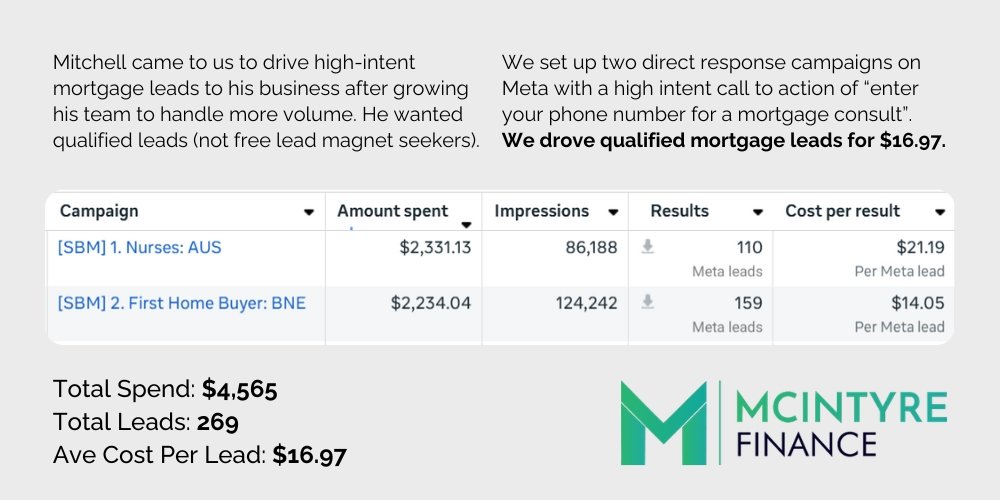Select the Cost per result header text

coord(842,211)
